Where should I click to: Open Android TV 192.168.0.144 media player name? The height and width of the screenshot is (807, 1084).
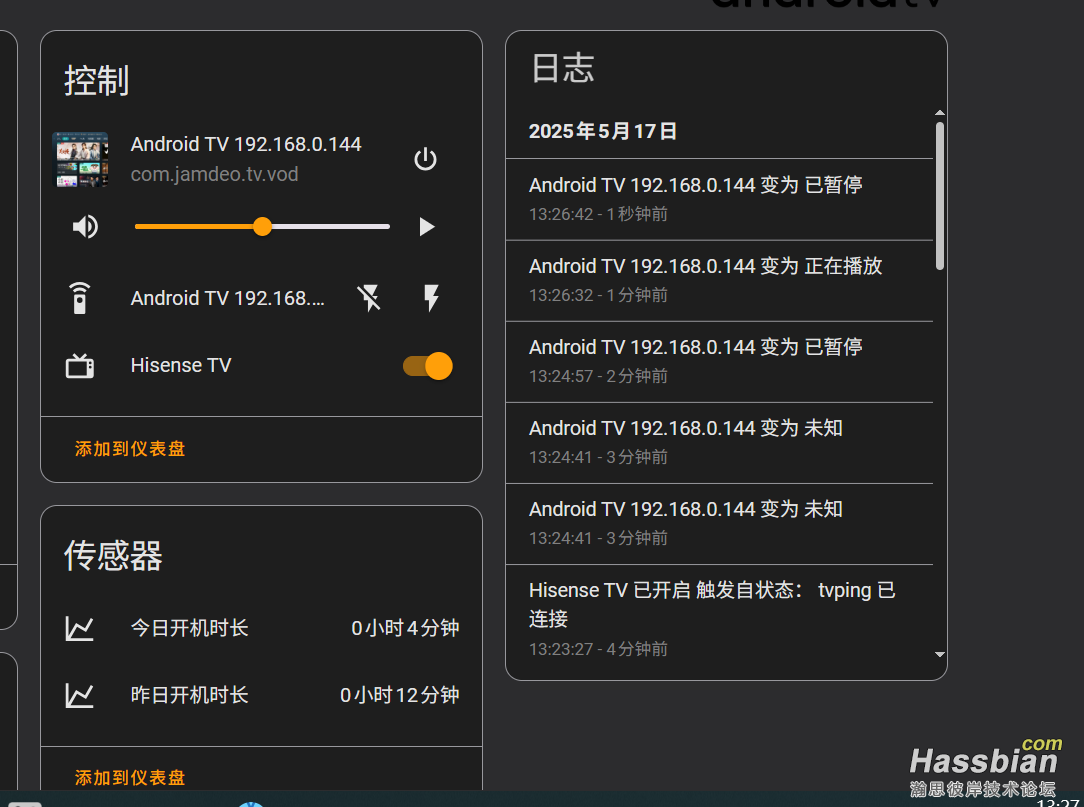[246, 144]
